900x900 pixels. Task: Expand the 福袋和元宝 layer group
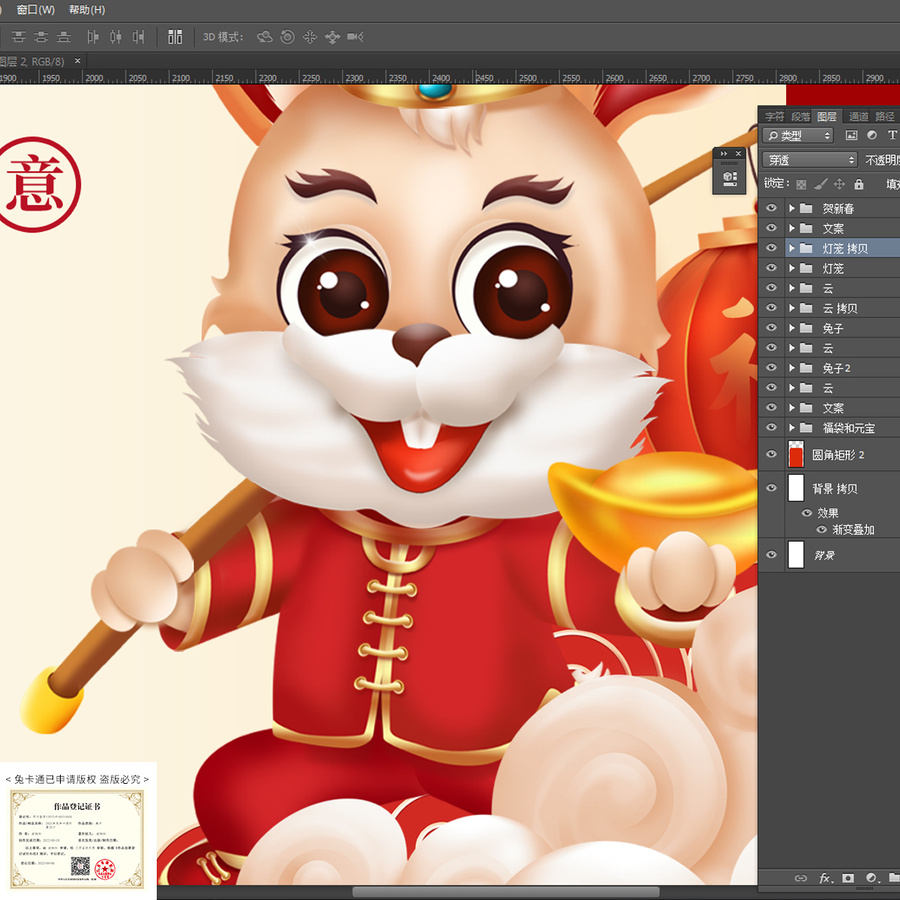tap(792, 427)
